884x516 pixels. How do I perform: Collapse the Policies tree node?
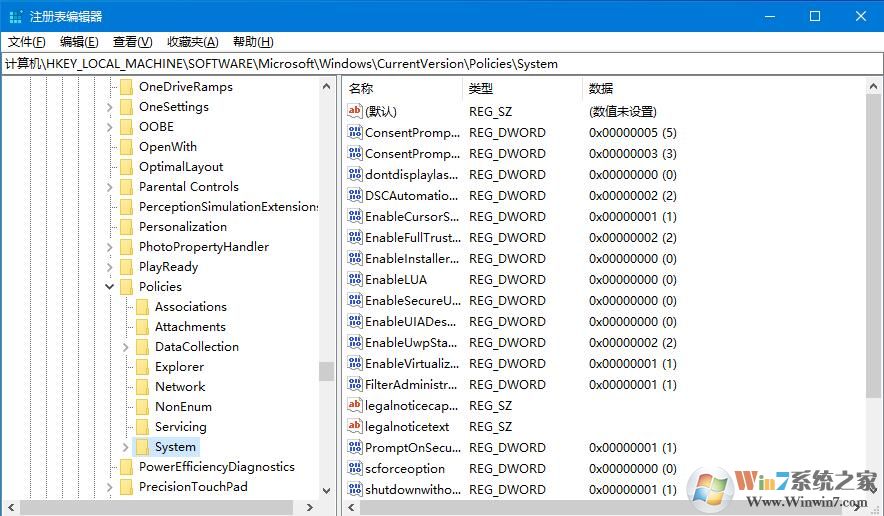(109, 286)
